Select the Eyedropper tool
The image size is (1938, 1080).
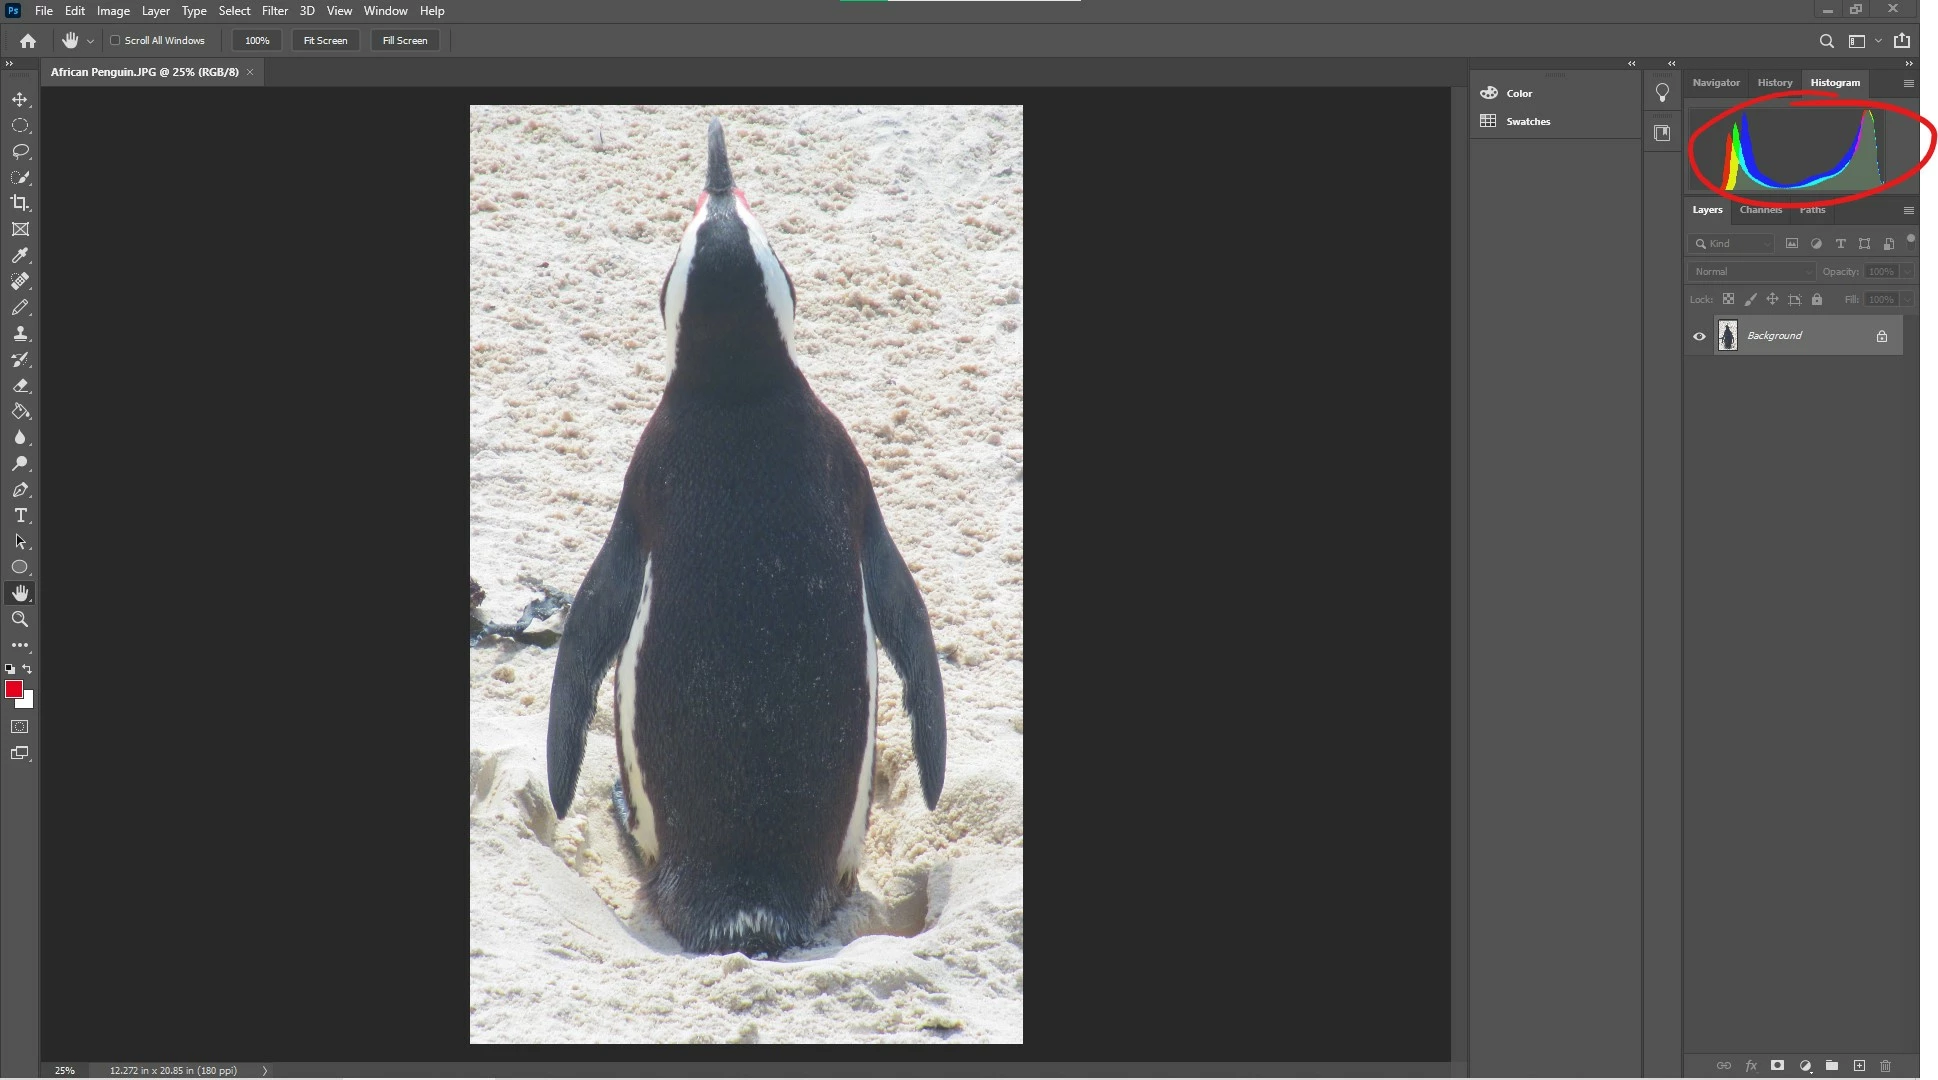[x=20, y=255]
